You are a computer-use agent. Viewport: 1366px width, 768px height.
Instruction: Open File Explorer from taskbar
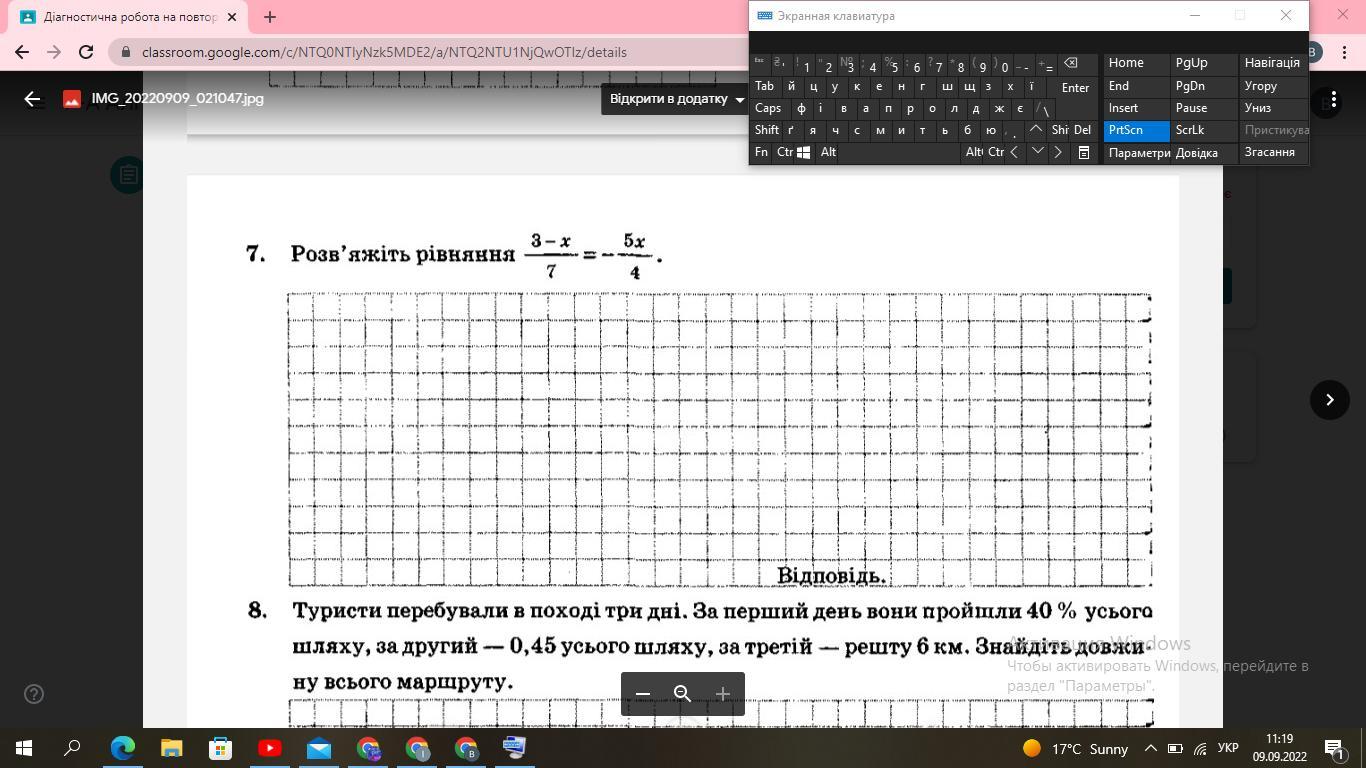[171, 748]
